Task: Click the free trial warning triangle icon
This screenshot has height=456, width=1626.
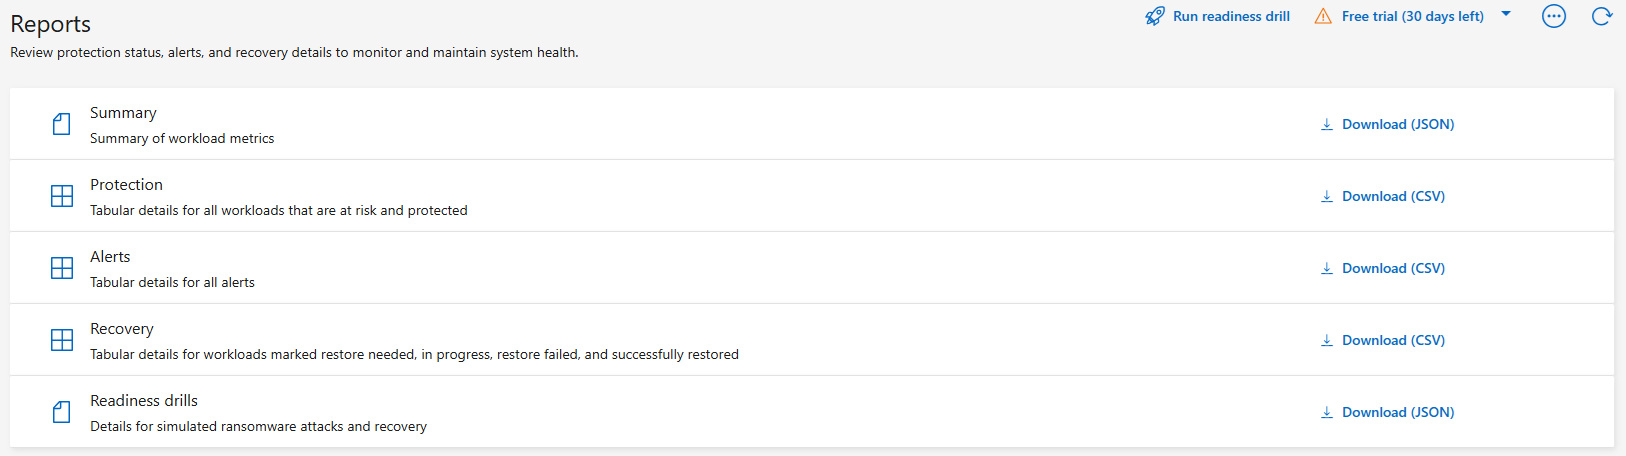Action: (x=1323, y=16)
